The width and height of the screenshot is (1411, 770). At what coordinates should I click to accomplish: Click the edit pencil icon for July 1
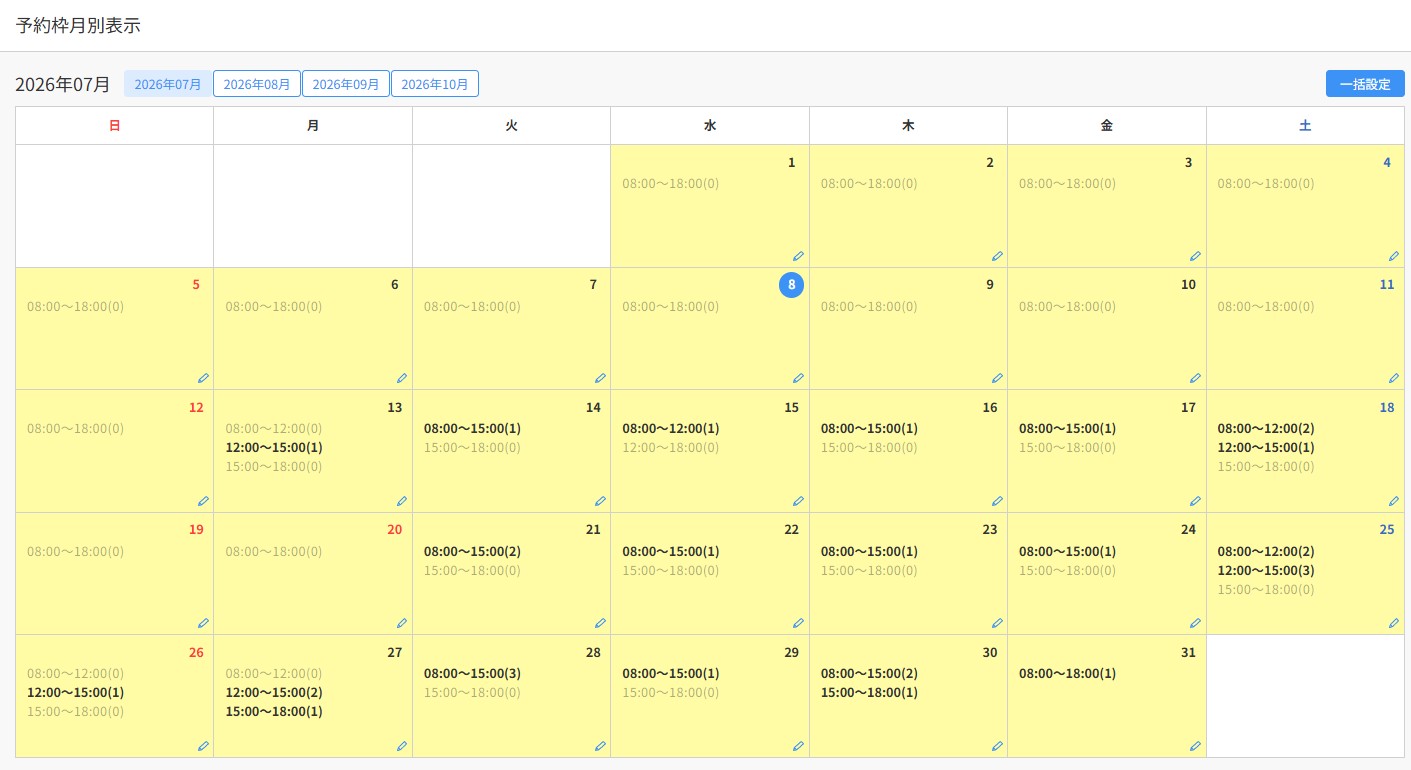[x=798, y=256]
